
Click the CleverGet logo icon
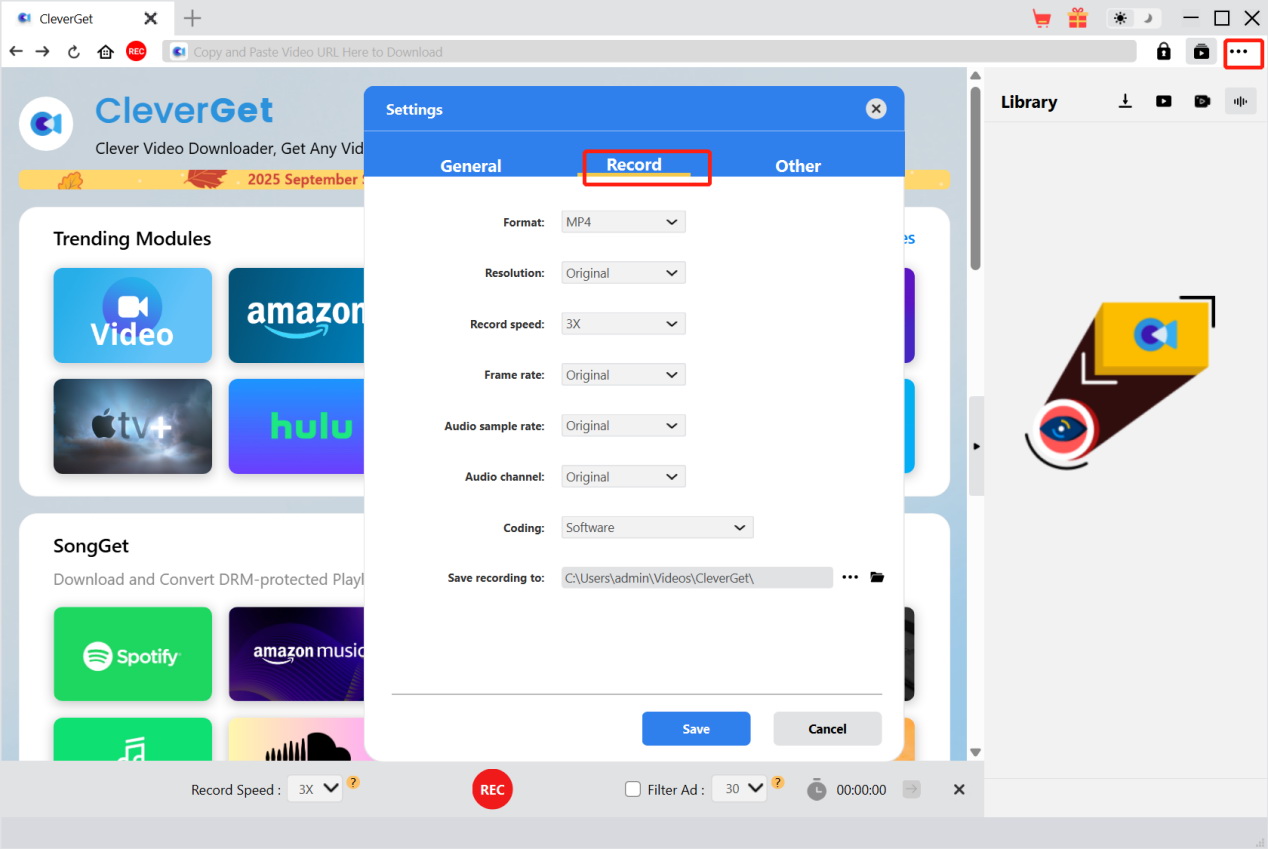pos(45,124)
